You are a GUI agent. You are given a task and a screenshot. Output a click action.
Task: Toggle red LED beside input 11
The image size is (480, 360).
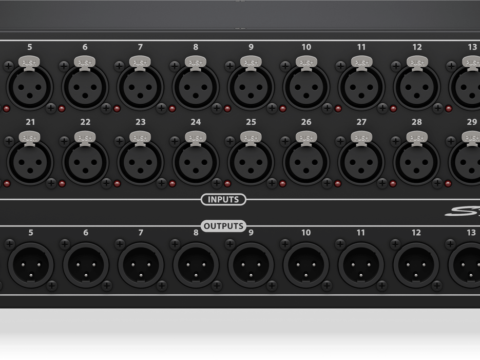[x=338, y=109]
